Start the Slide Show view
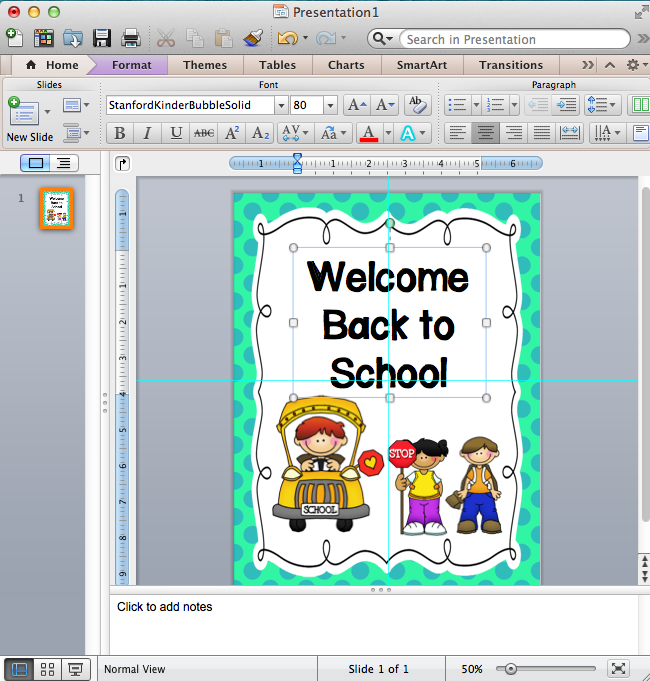 point(76,669)
